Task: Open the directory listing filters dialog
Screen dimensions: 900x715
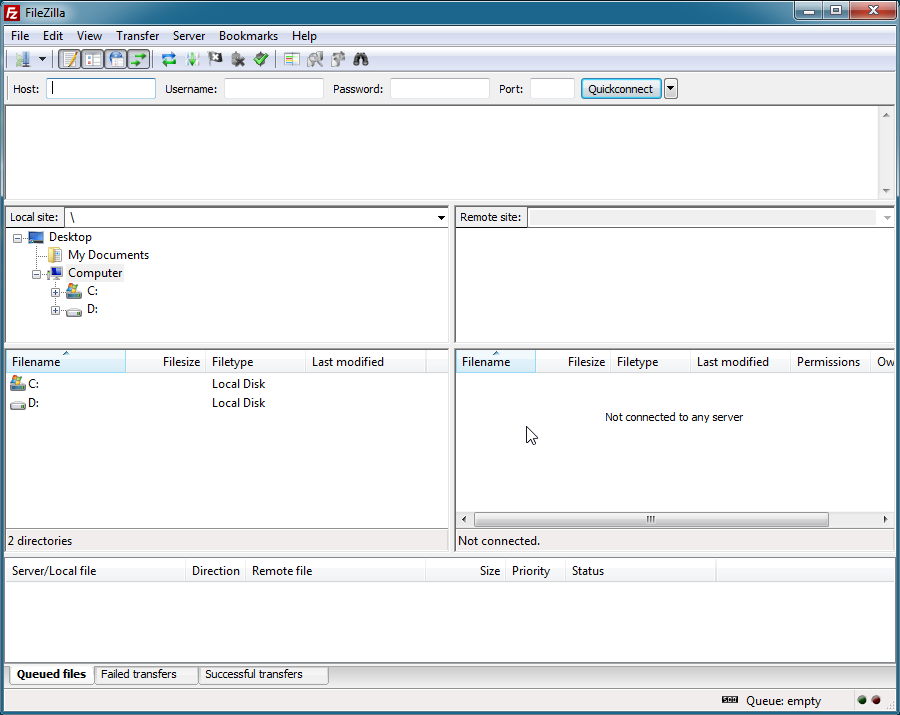Action: pos(292,59)
